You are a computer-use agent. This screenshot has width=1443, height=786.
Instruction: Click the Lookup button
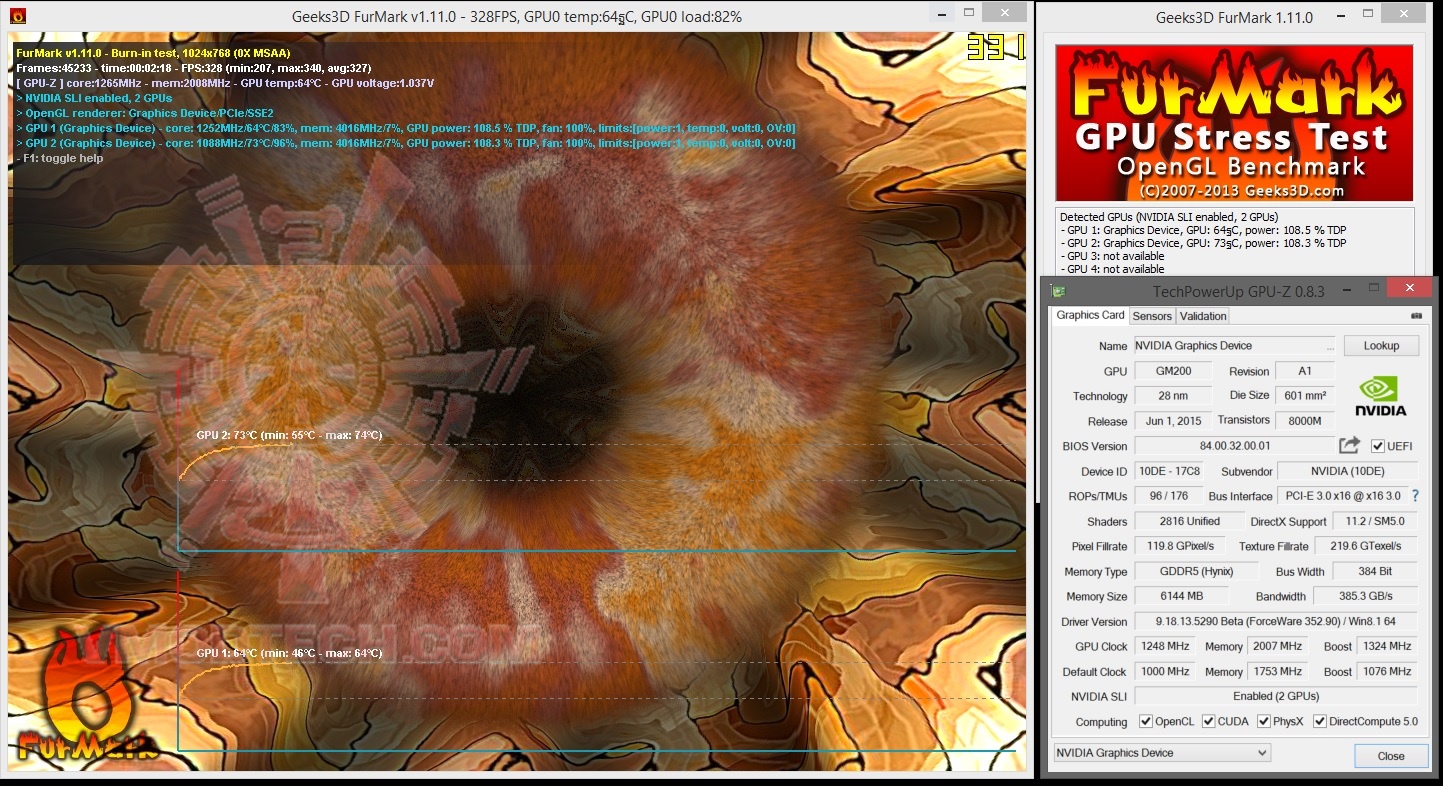[1381, 345]
